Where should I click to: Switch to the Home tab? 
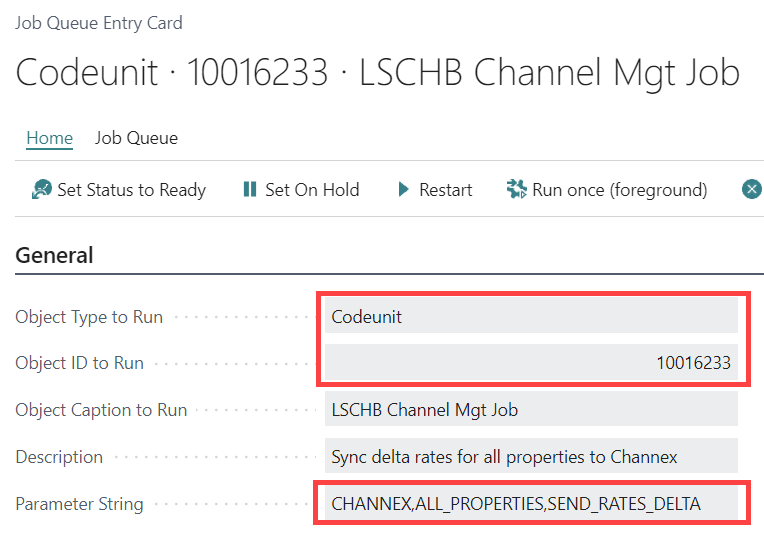(49, 138)
